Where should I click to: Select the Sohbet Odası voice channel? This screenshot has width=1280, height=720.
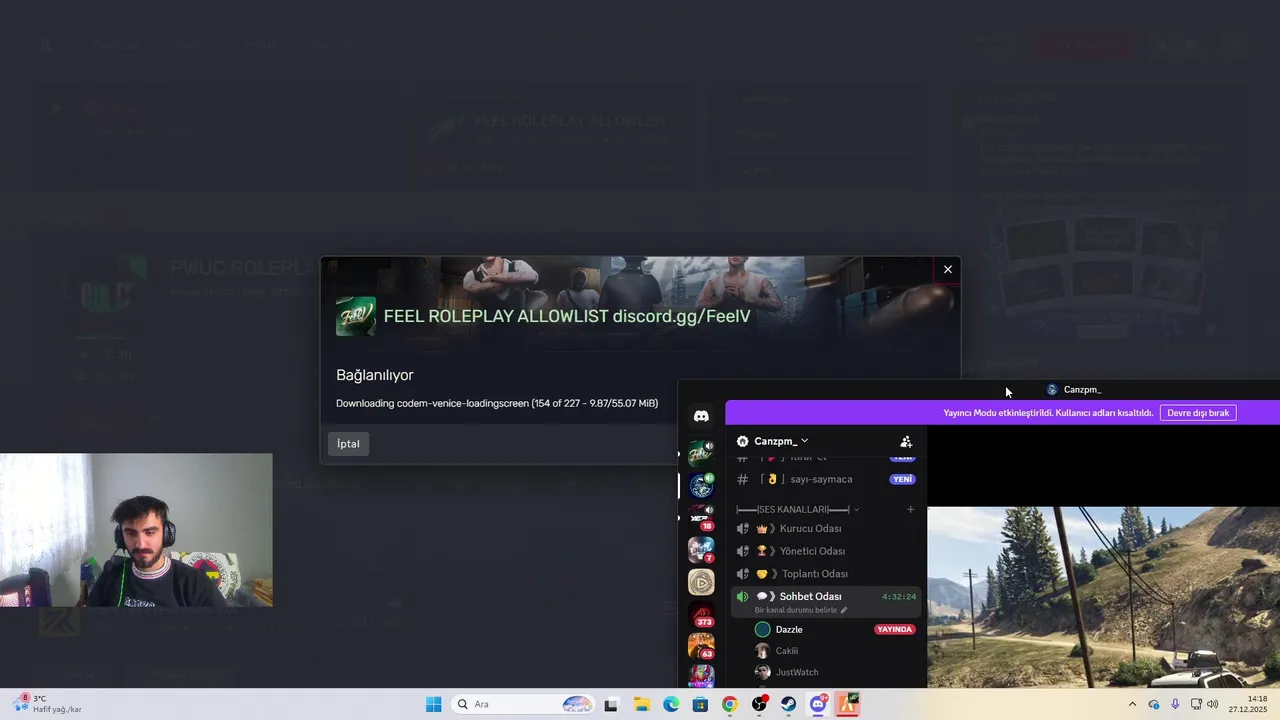[x=825, y=601]
